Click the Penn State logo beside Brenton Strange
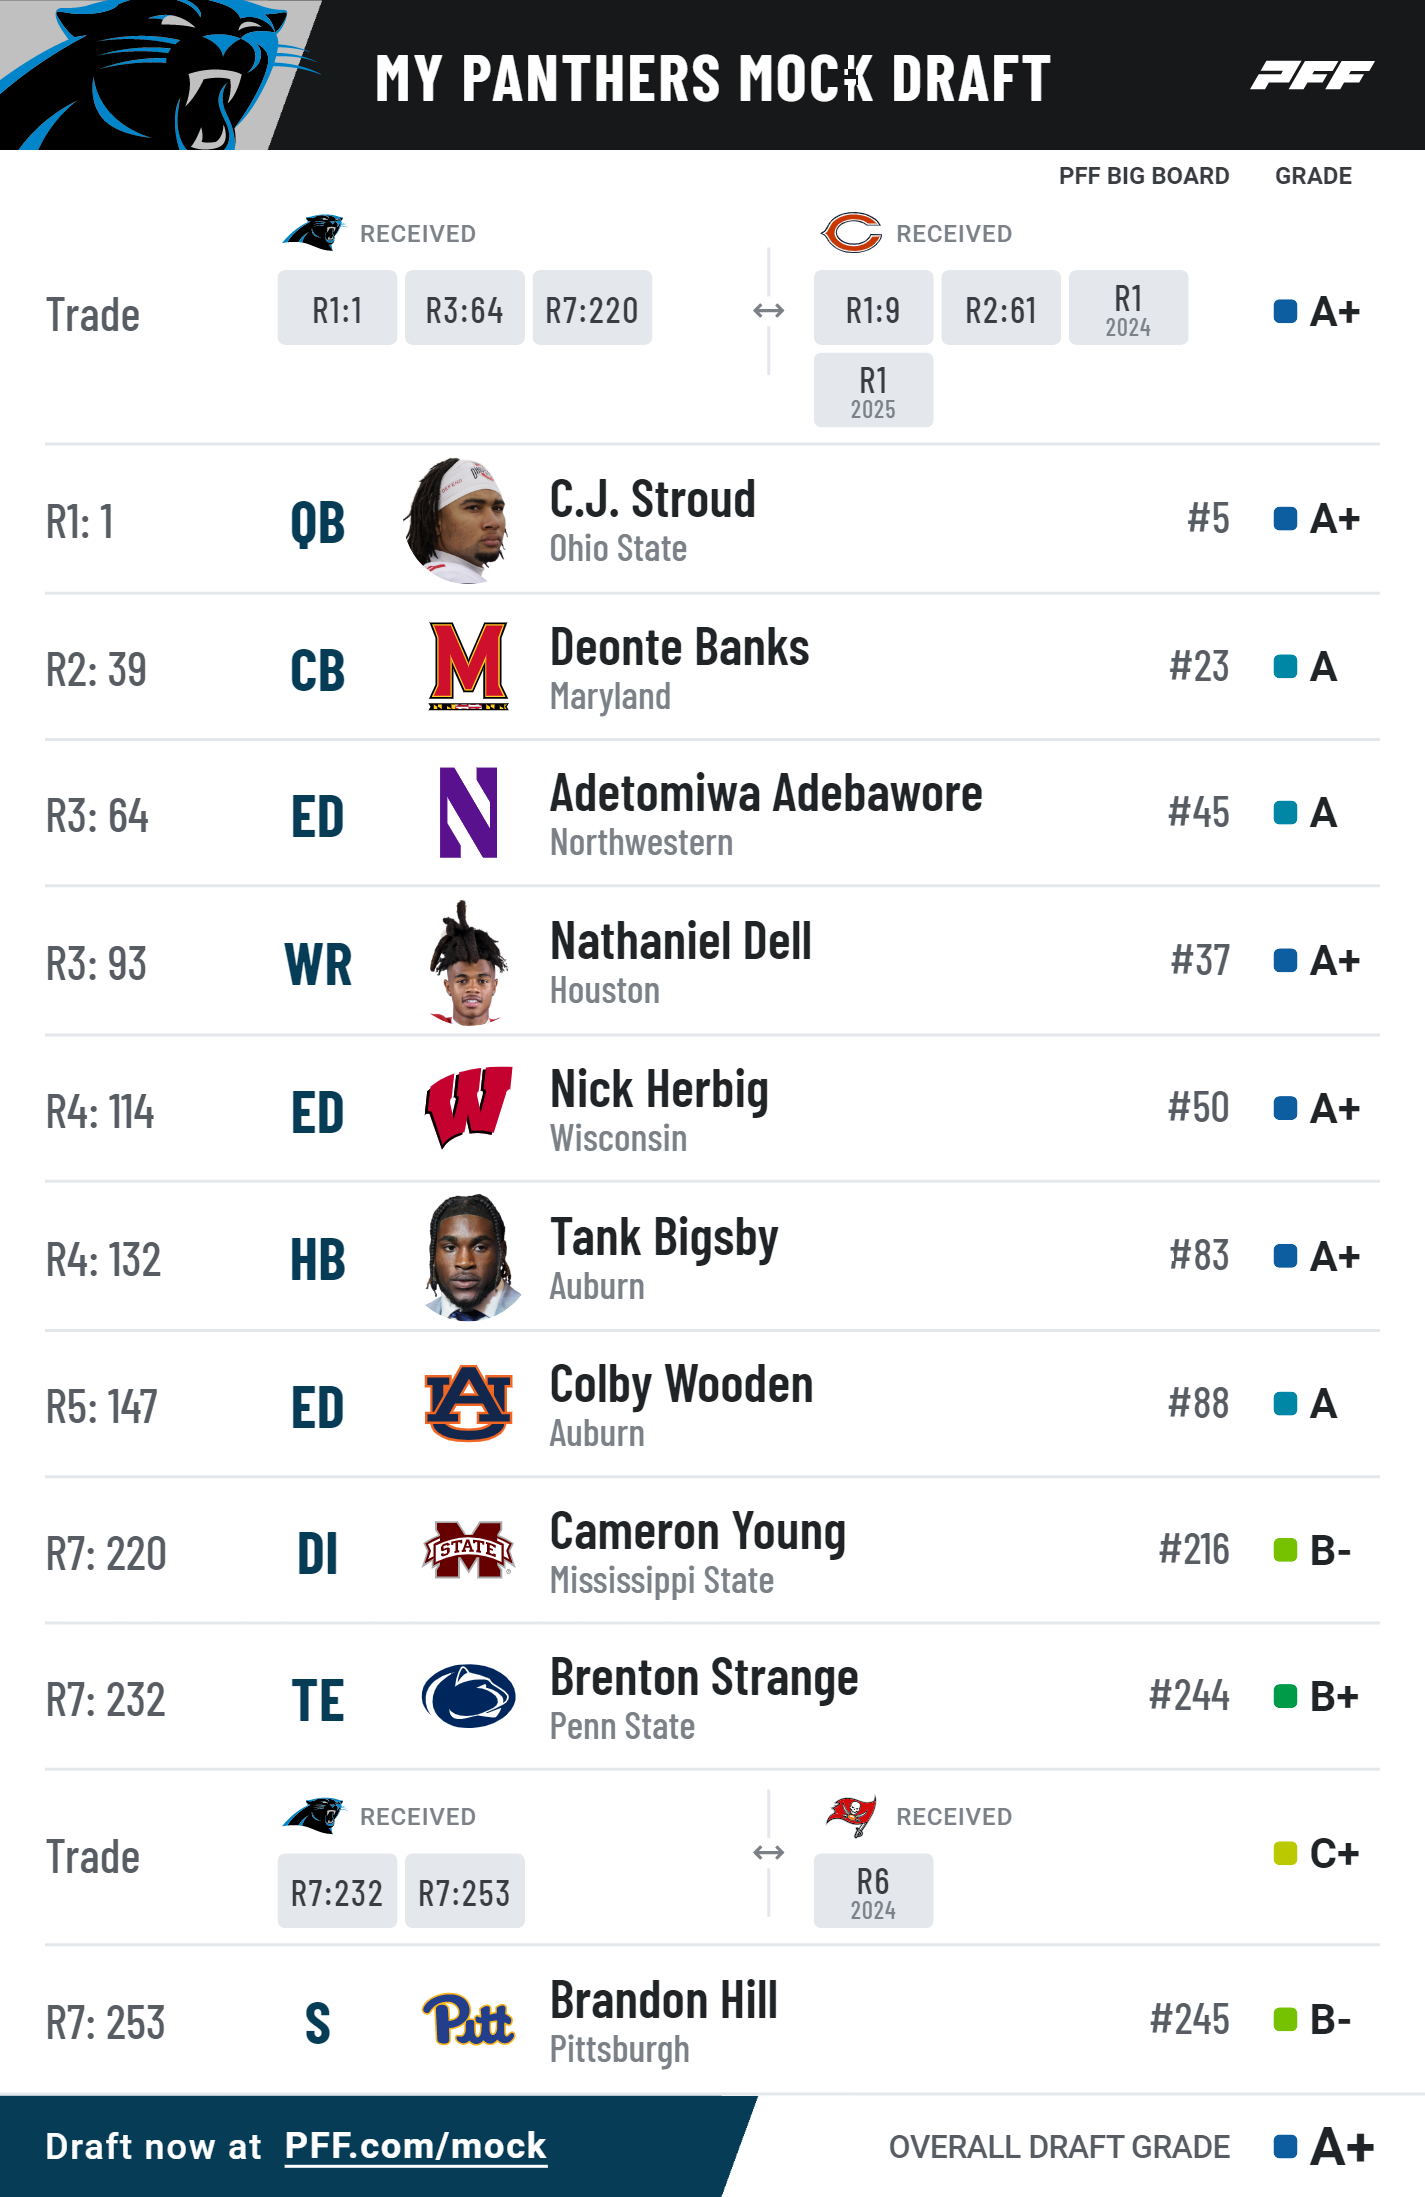 [468, 1696]
